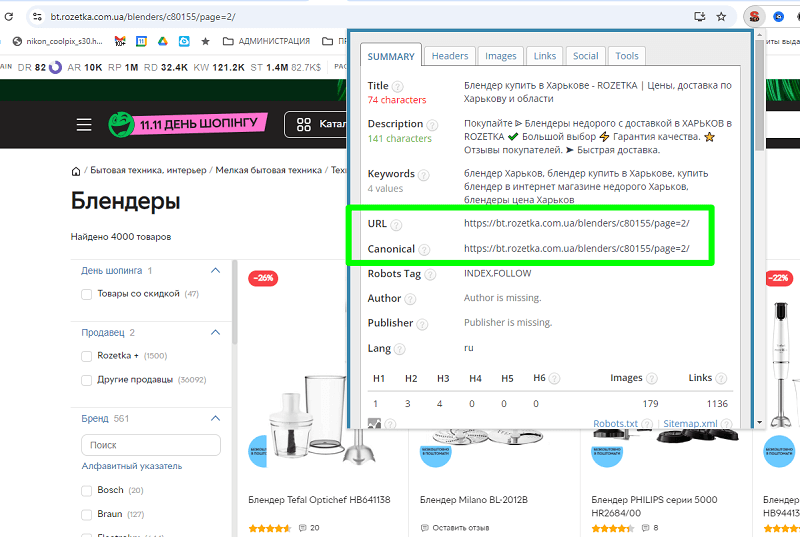Screen dimensions: 800x537
Task: Click the help icon next to Robots Tag
Action: tap(430, 275)
